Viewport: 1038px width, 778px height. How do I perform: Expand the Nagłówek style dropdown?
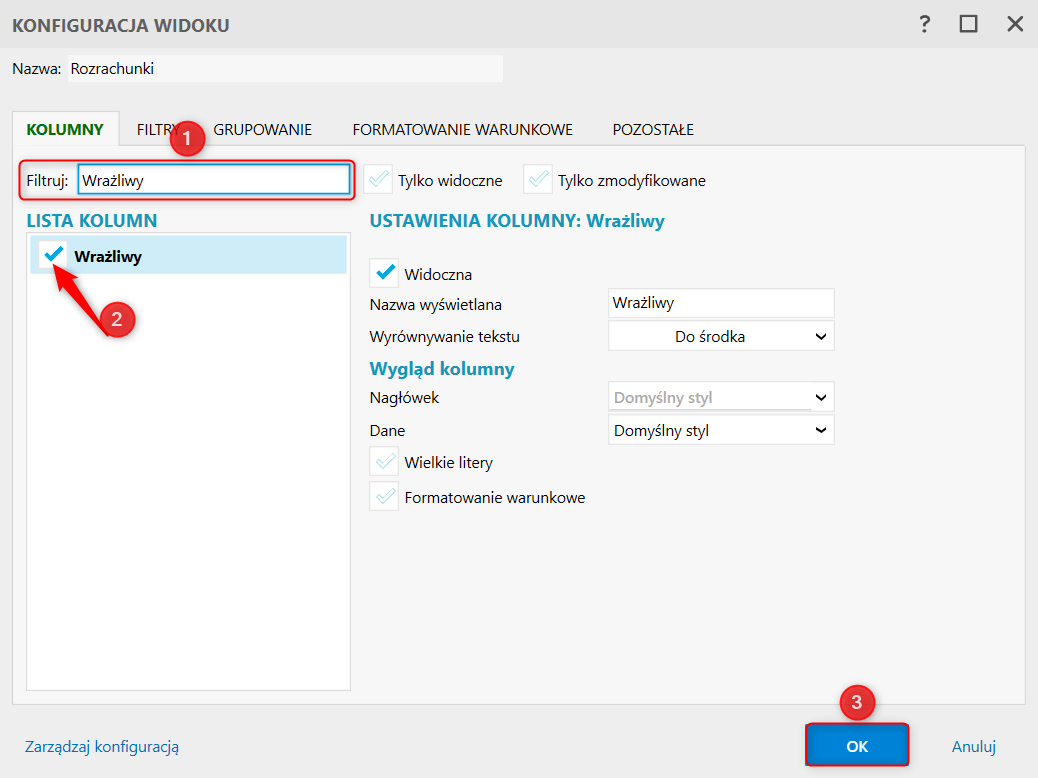point(721,397)
